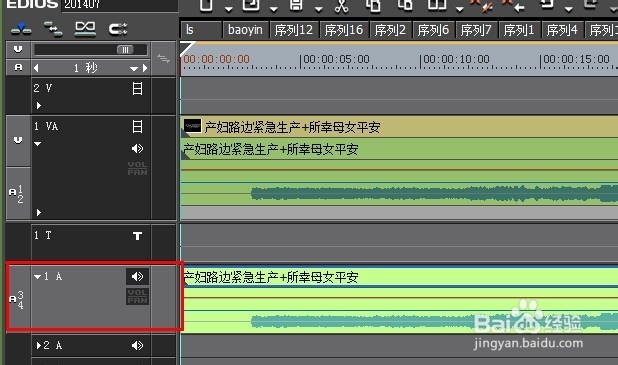Select the 2 V track header label
Image resolution: width=618 pixels, height=365 pixels.
tap(43, 88)
